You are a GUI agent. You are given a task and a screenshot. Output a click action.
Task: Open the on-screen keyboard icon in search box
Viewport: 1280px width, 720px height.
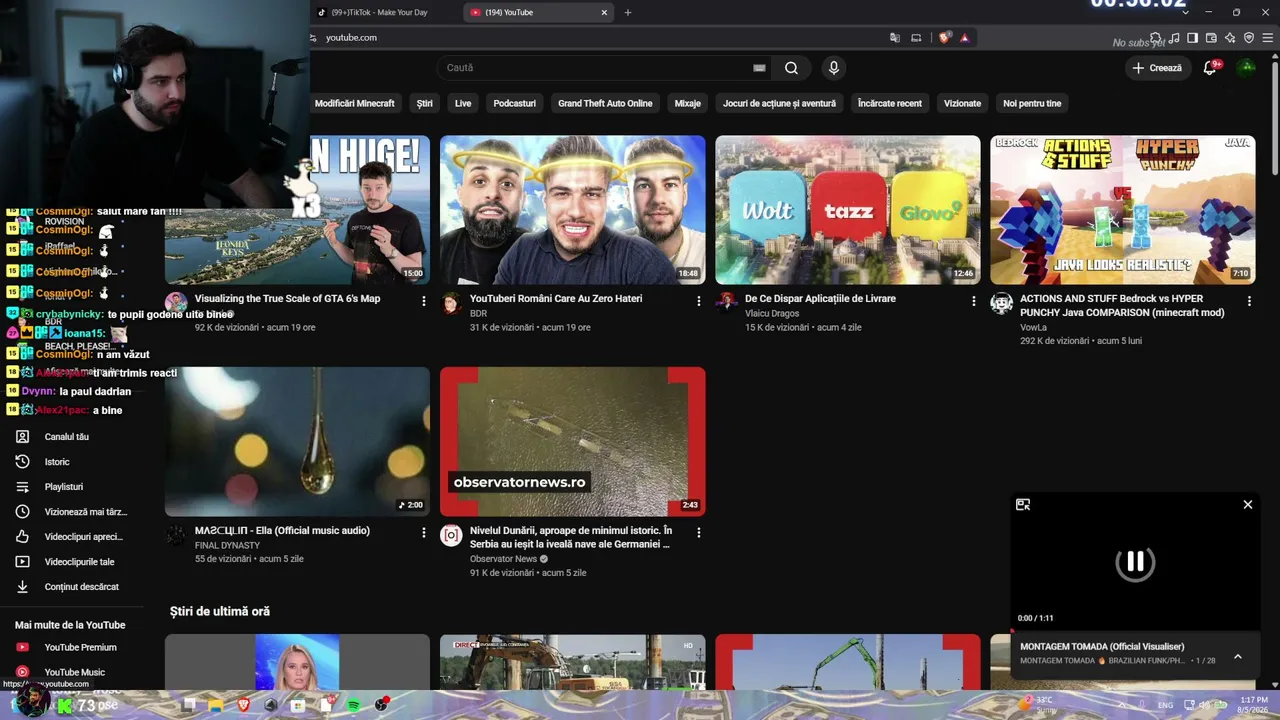tap(759, 68)
